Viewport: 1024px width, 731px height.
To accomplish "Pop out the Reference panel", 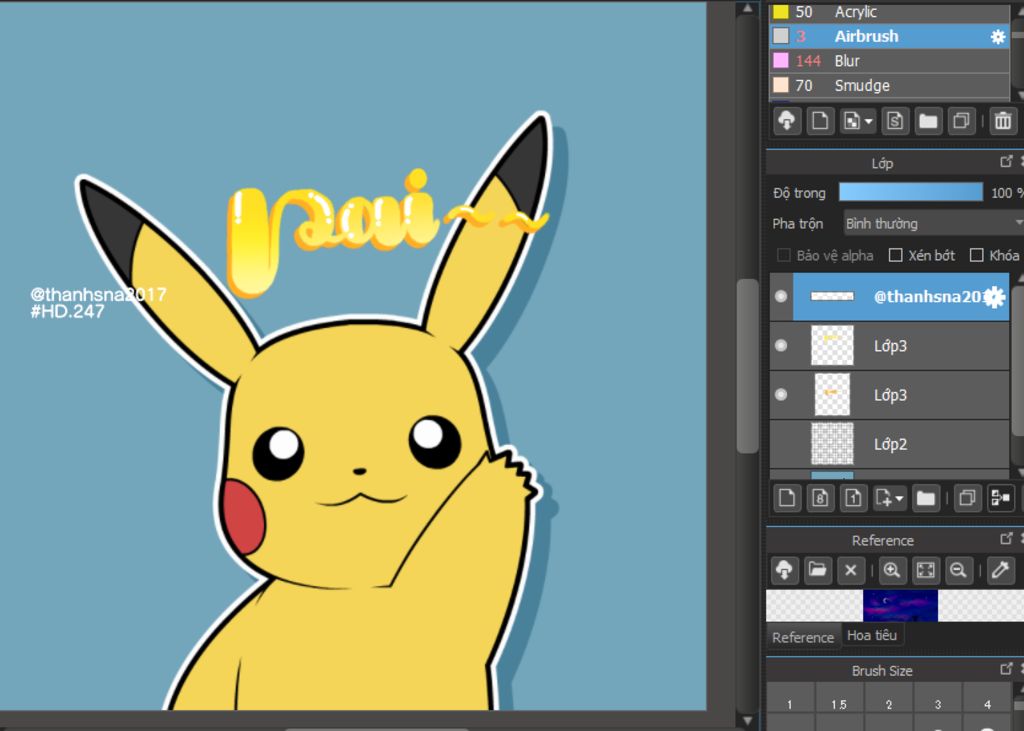I will 1006,538.
